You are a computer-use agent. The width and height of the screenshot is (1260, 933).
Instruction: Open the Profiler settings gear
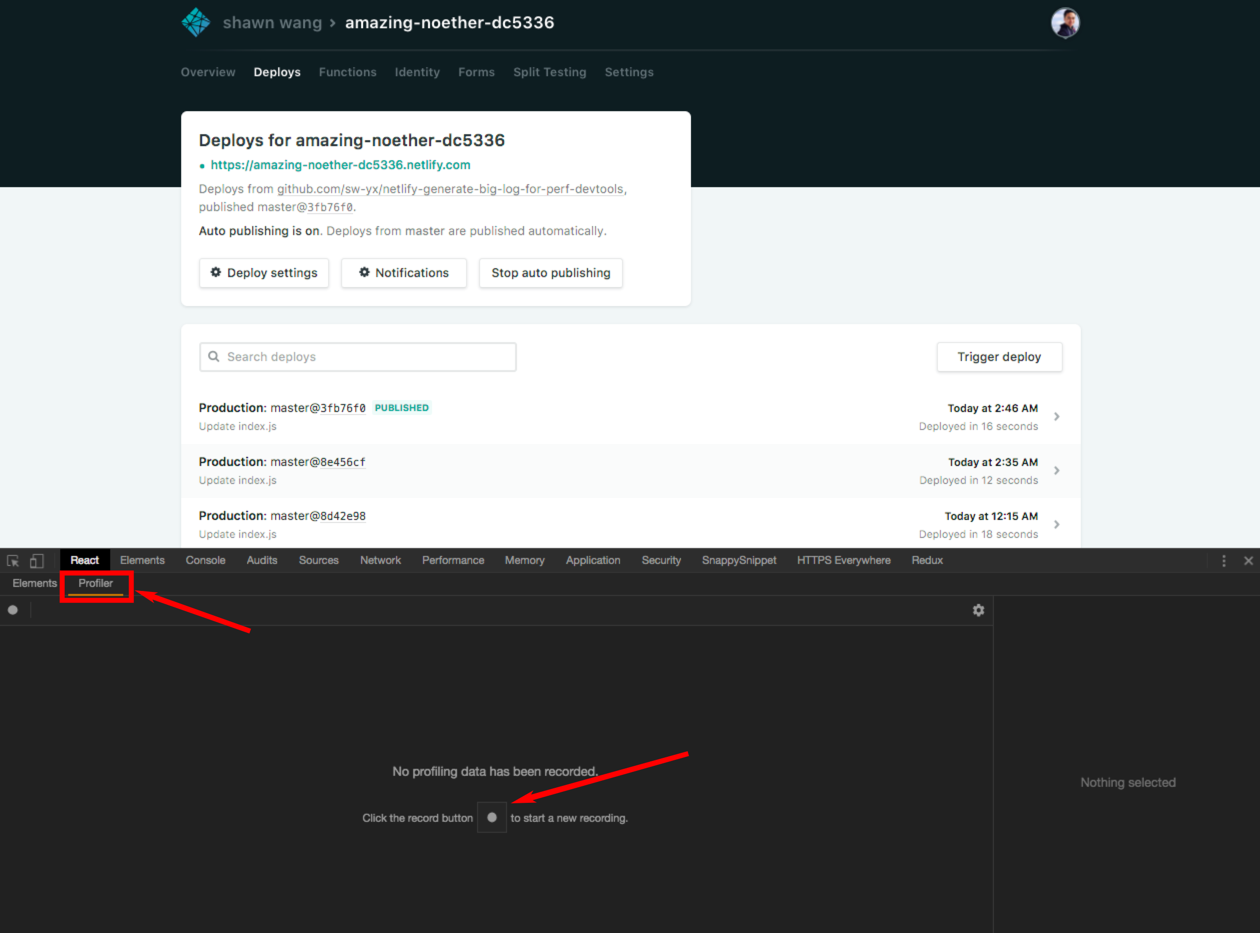click(978, 610)
